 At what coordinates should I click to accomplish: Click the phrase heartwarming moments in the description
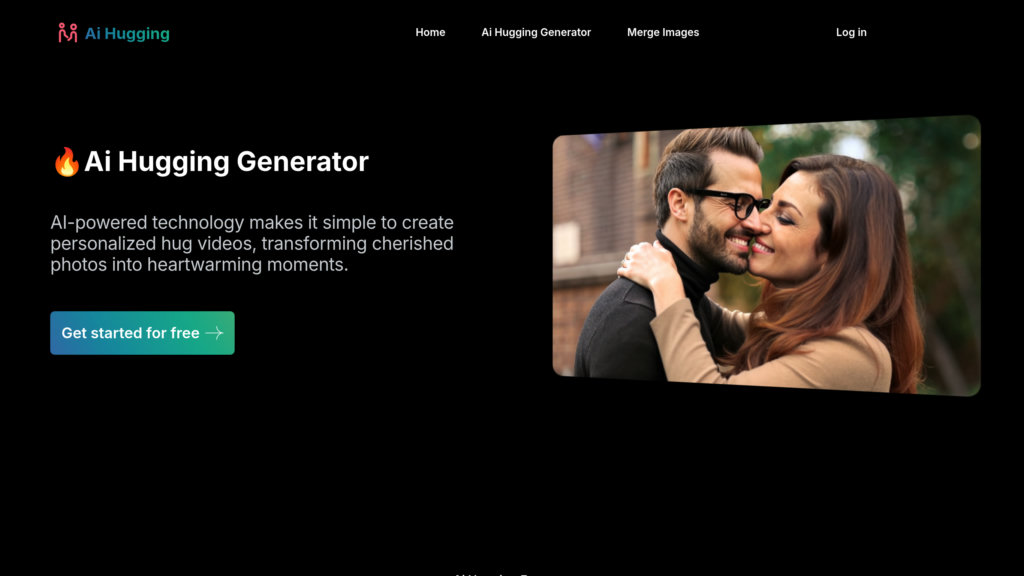(x=248, y=264)
